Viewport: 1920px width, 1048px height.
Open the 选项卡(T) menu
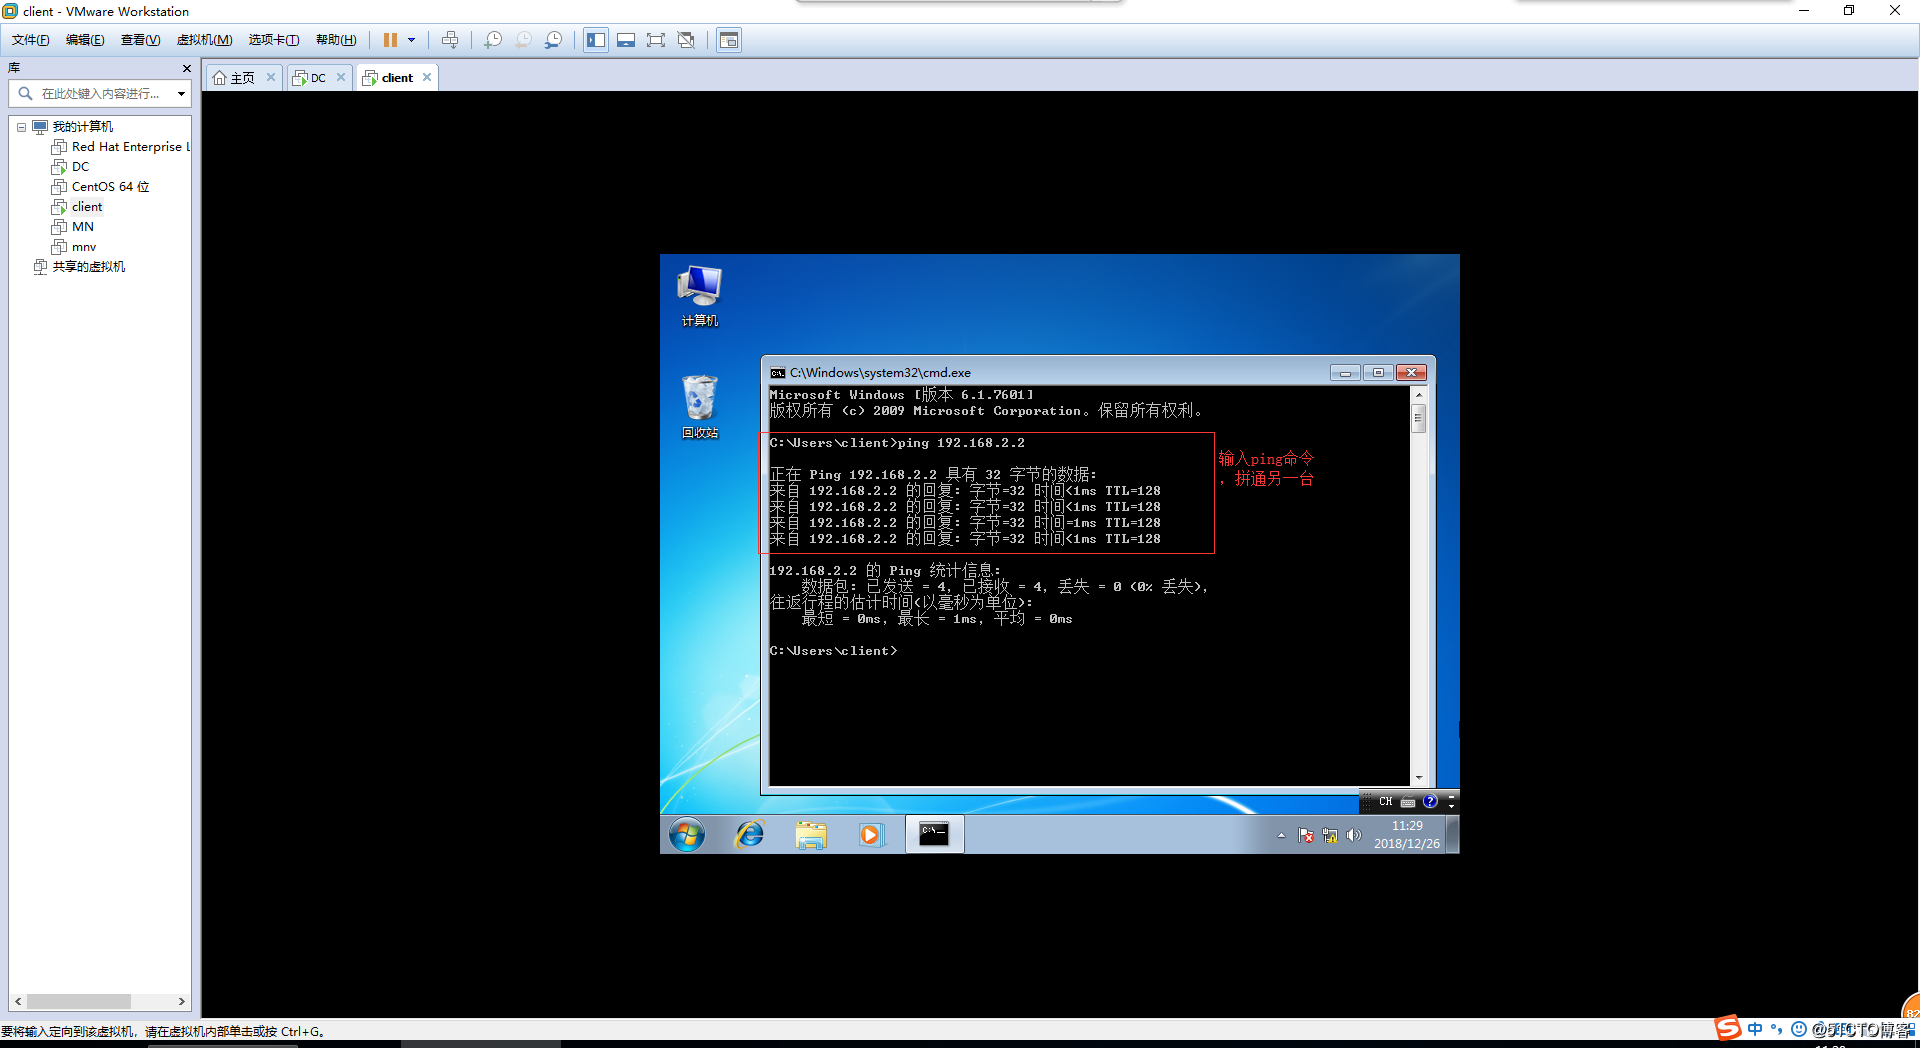[x=274, y=40]
